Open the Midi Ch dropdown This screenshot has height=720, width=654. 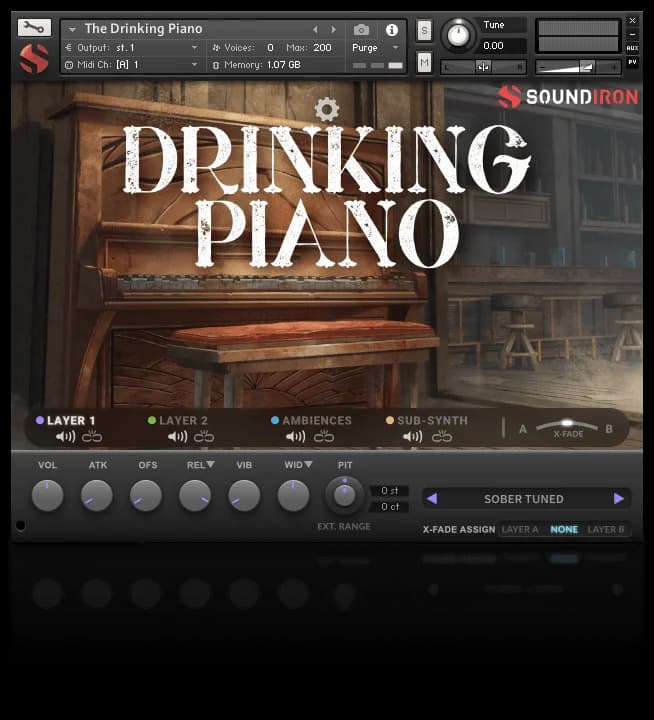194,65
